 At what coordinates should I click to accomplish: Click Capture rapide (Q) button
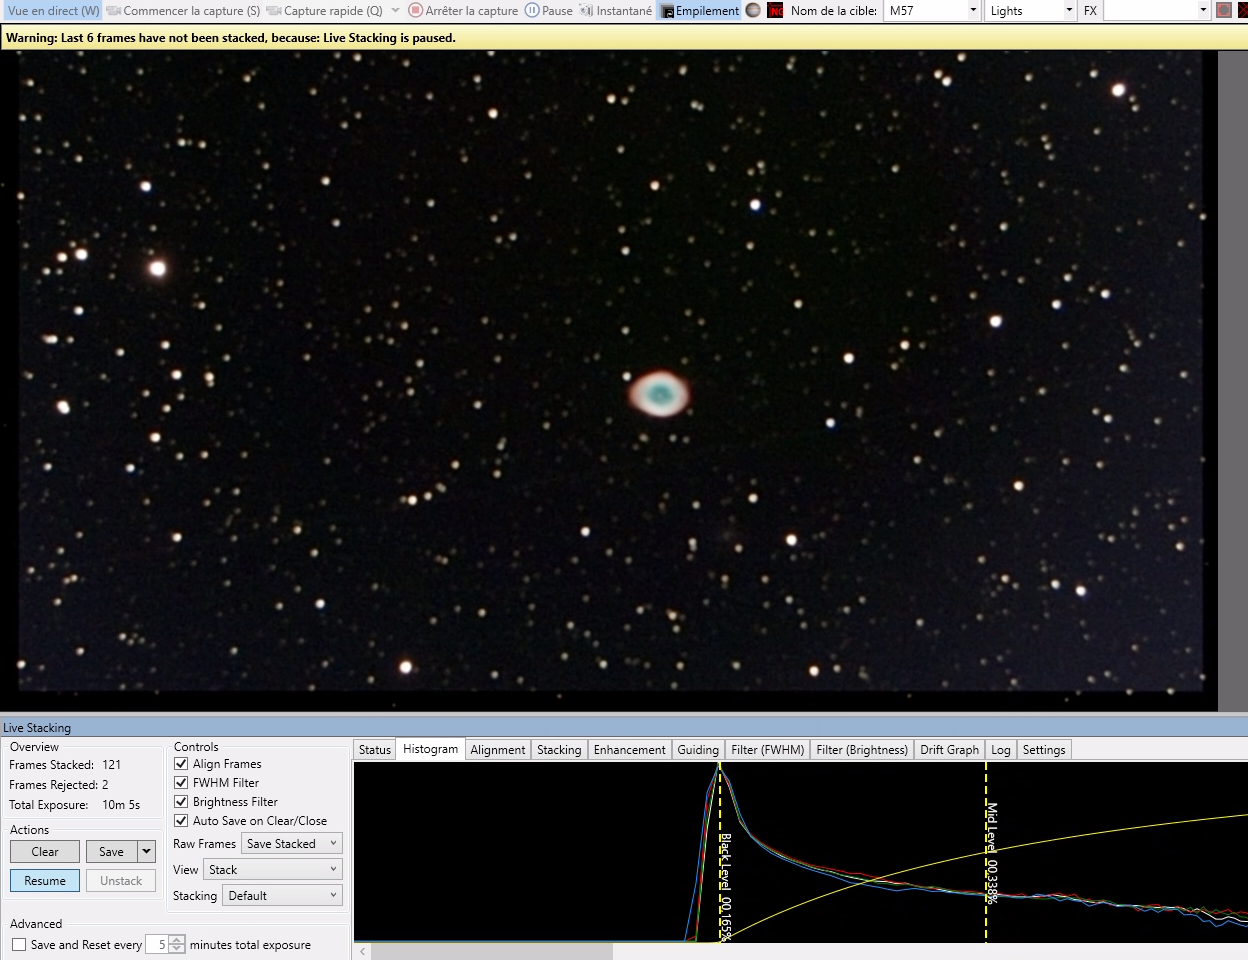pos(325,11)
